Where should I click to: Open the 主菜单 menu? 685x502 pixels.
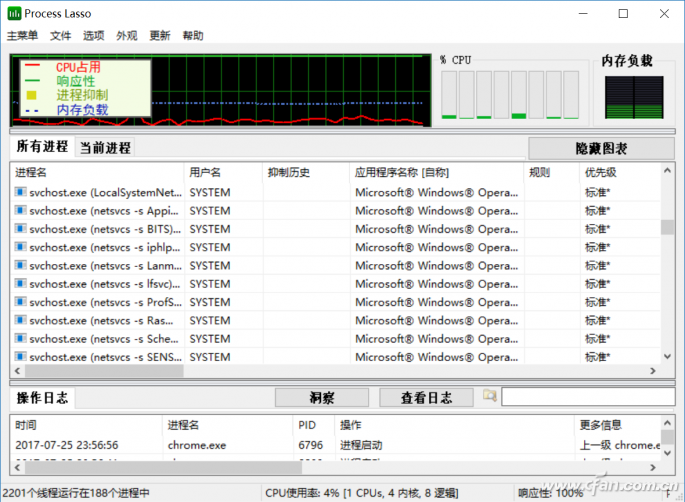[x=22, y=35]
